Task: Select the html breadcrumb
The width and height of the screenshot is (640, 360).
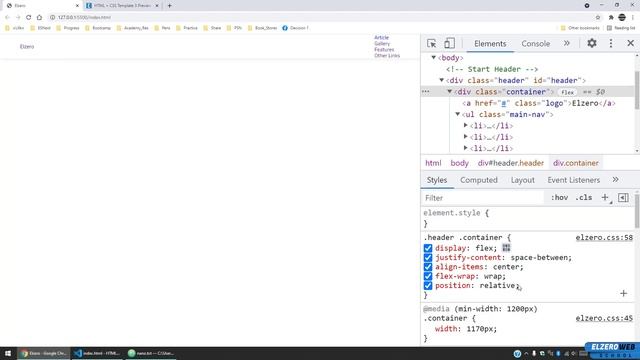Action: tap(433, 163)
